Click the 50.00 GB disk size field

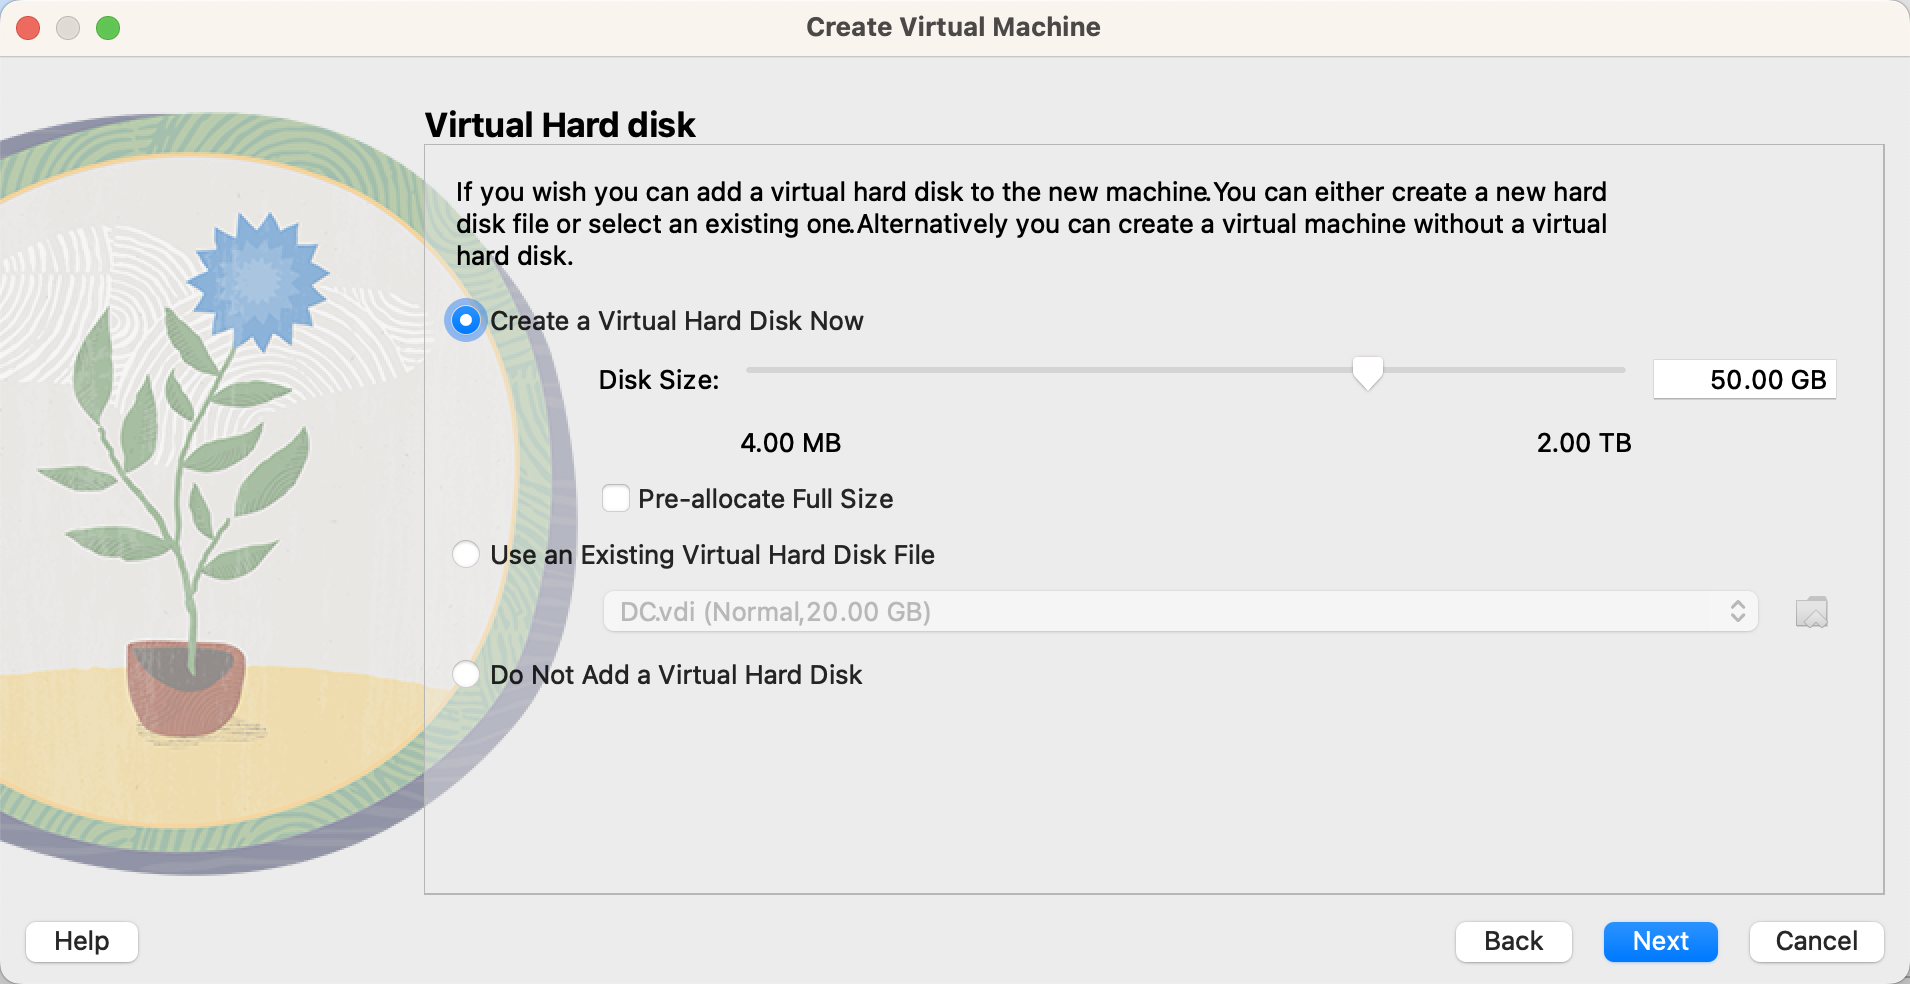point(1744,380)
